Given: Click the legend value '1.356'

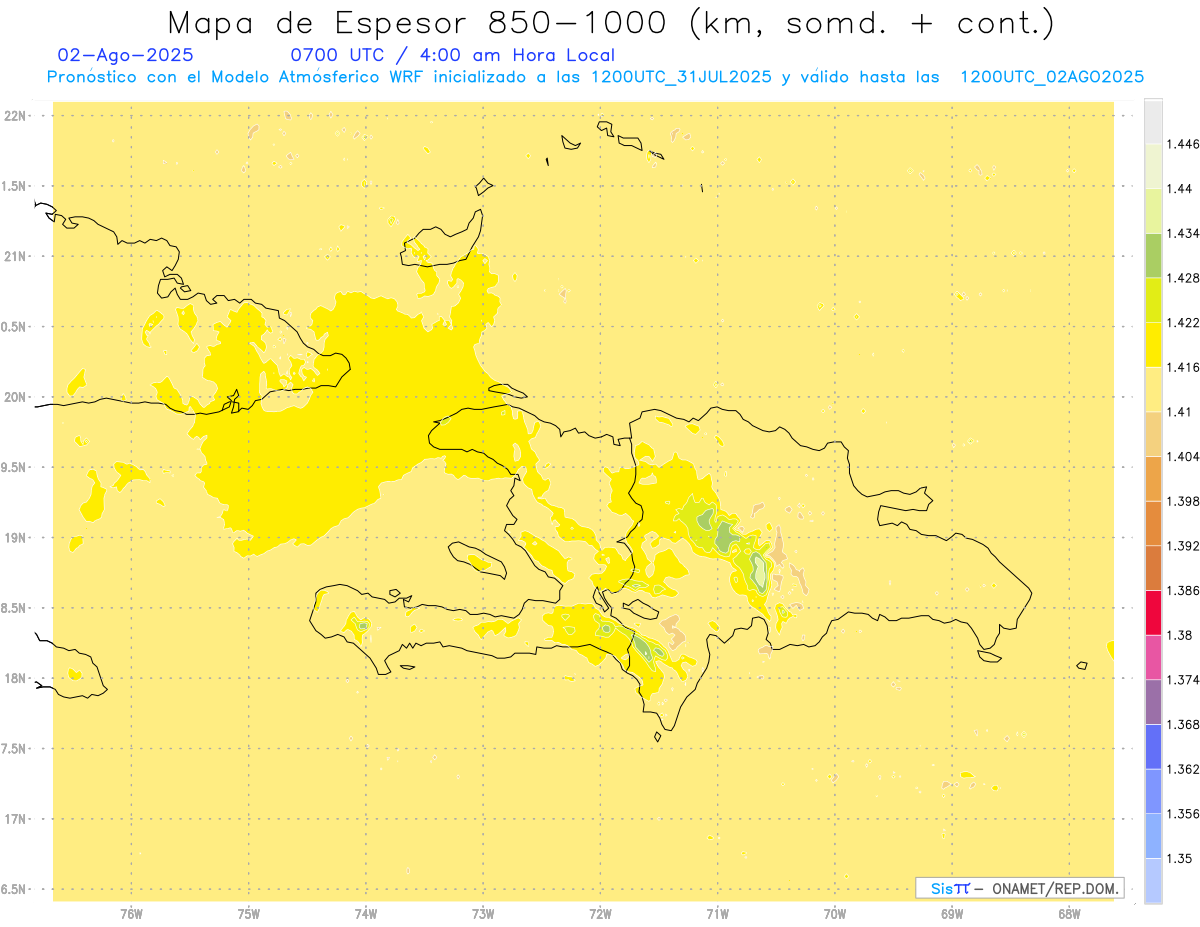Looking at the screenshot, I should (1184, 815).
